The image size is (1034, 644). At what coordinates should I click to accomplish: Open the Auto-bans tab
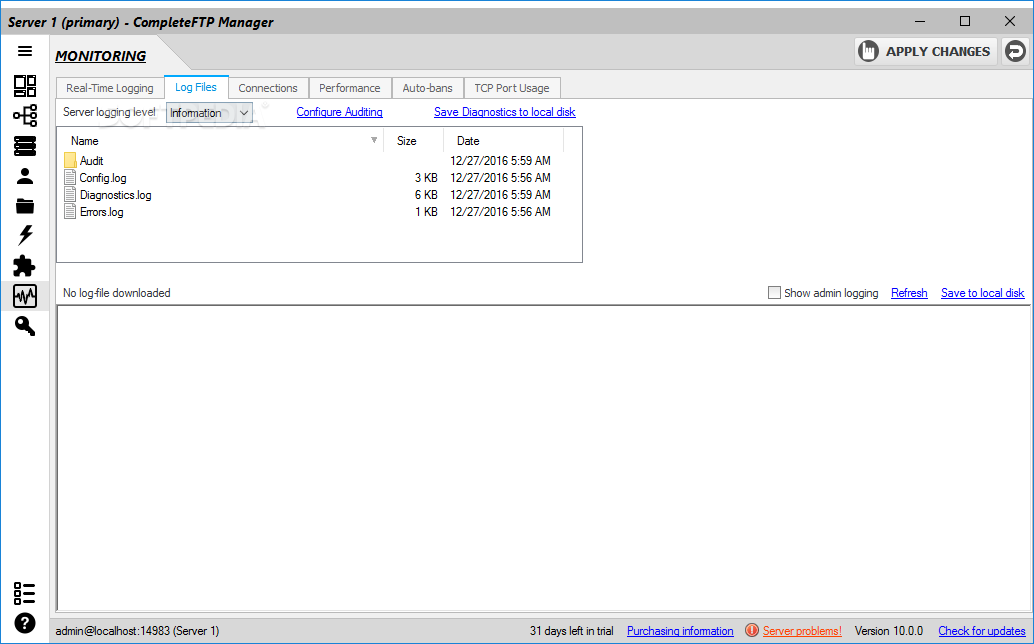click(427, 88)
